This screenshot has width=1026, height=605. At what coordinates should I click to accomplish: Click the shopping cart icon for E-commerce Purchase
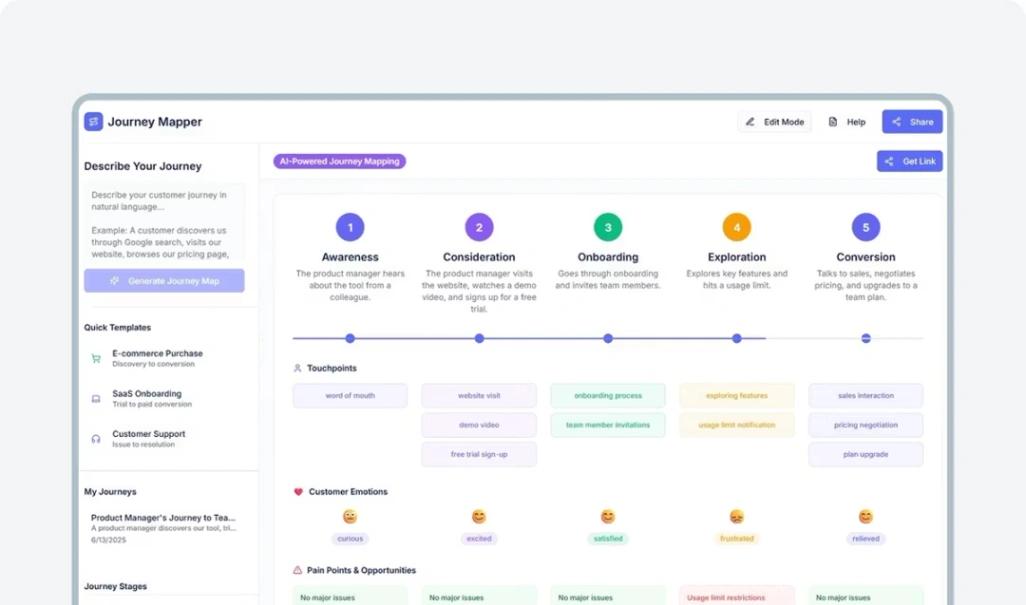(x=96, y=358)
